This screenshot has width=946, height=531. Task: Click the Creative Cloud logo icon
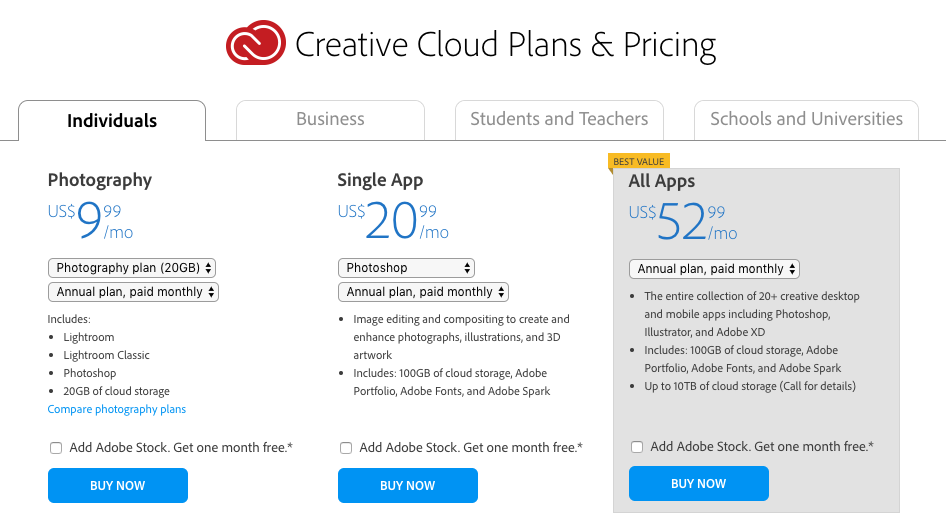256,44
